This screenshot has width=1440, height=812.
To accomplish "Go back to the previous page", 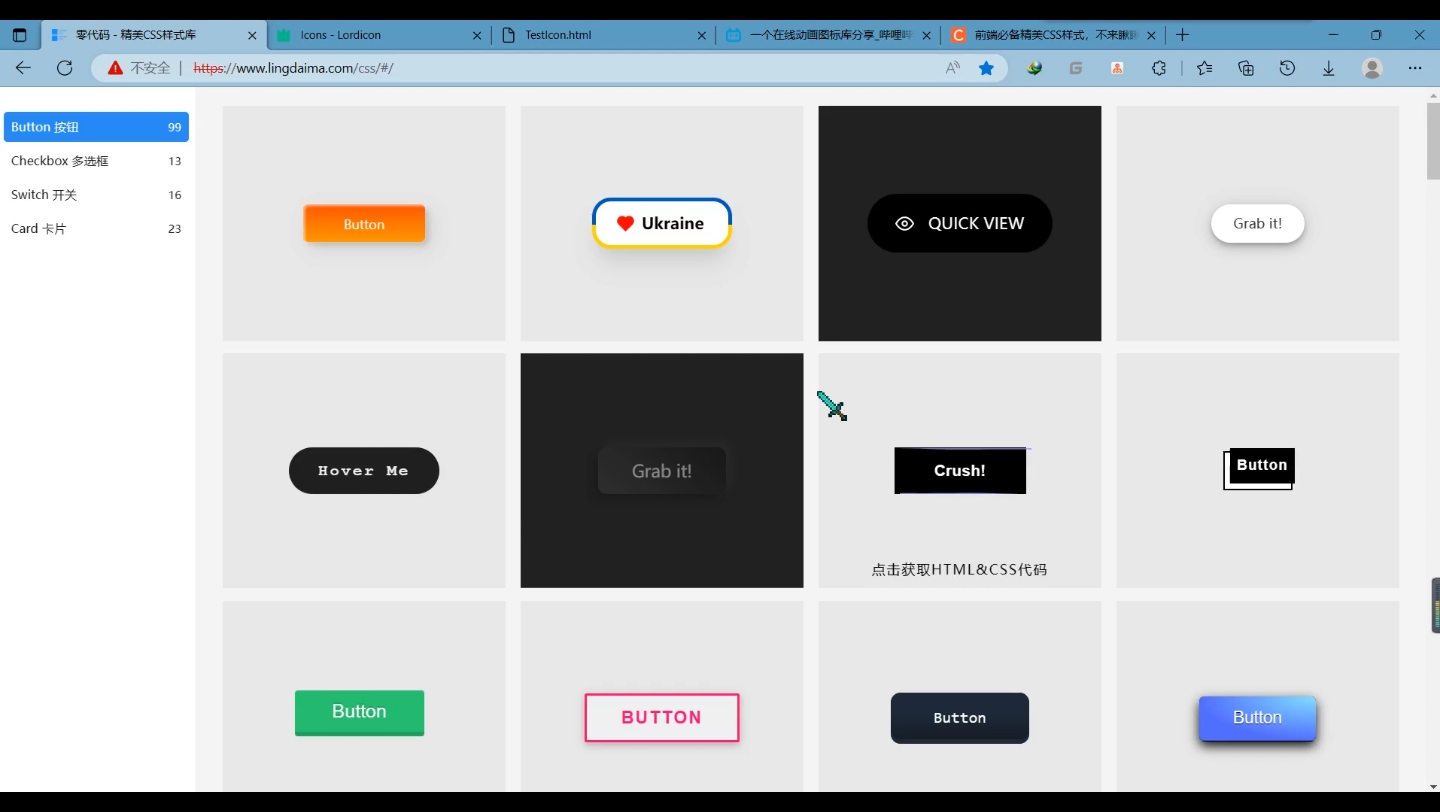I will [x=23, y=68].
